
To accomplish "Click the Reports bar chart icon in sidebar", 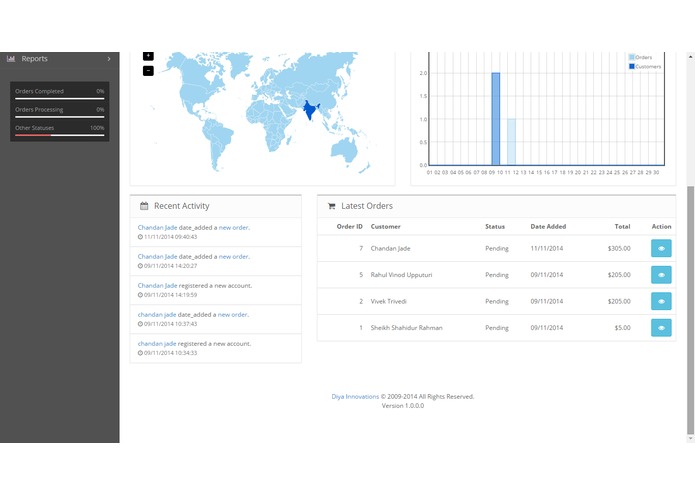I will click(11, 58).
